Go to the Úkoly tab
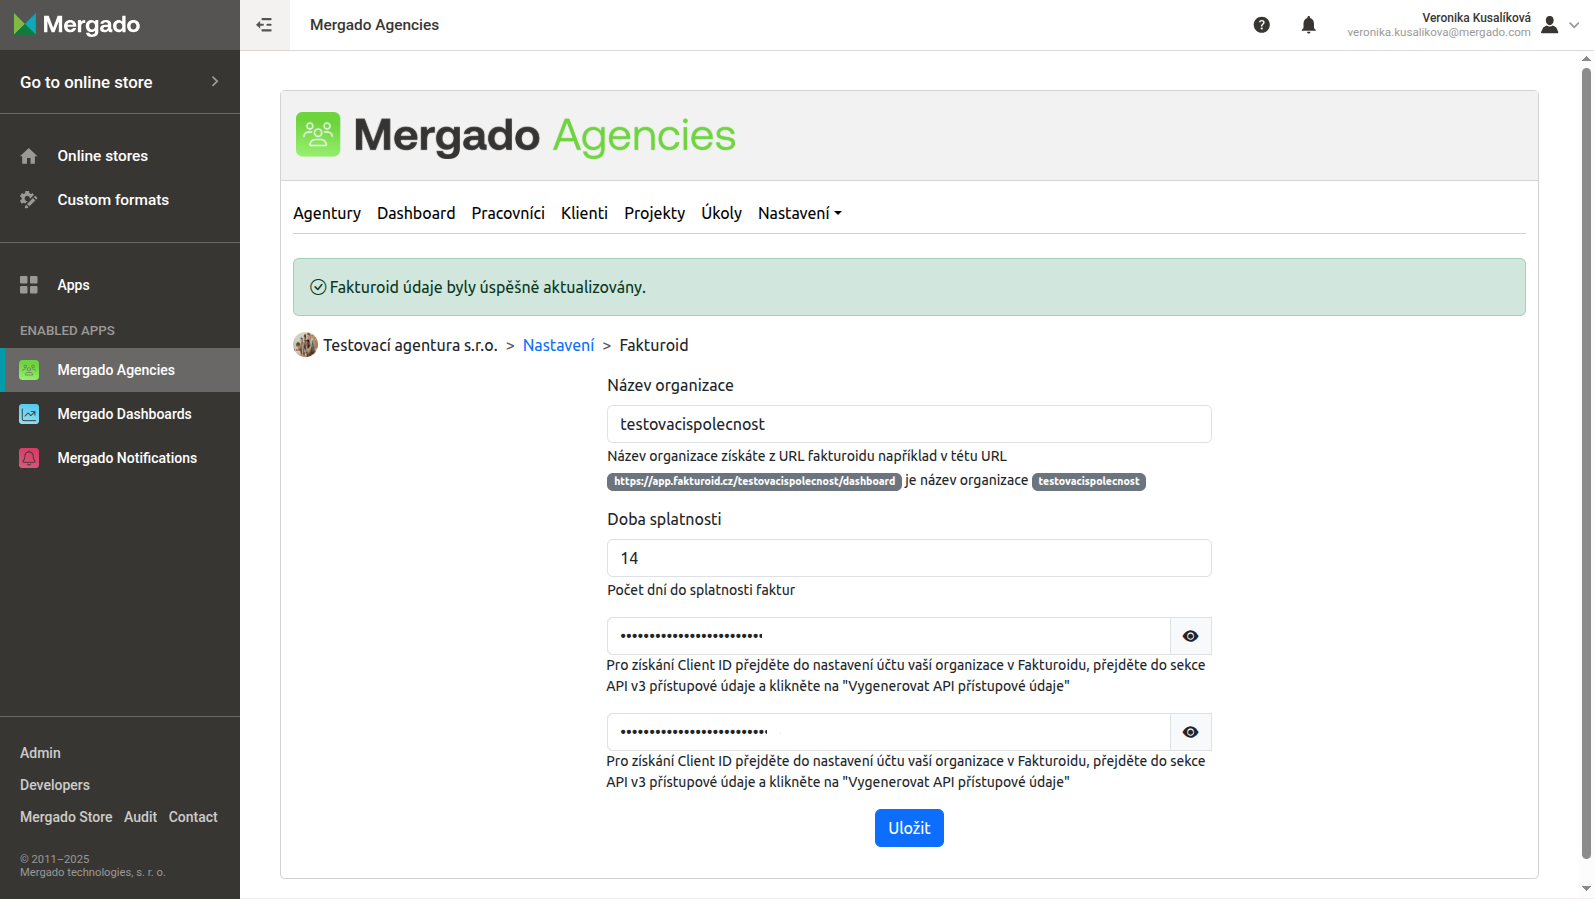Screen dimensions: 1594x899 click(x=721, y=213)
